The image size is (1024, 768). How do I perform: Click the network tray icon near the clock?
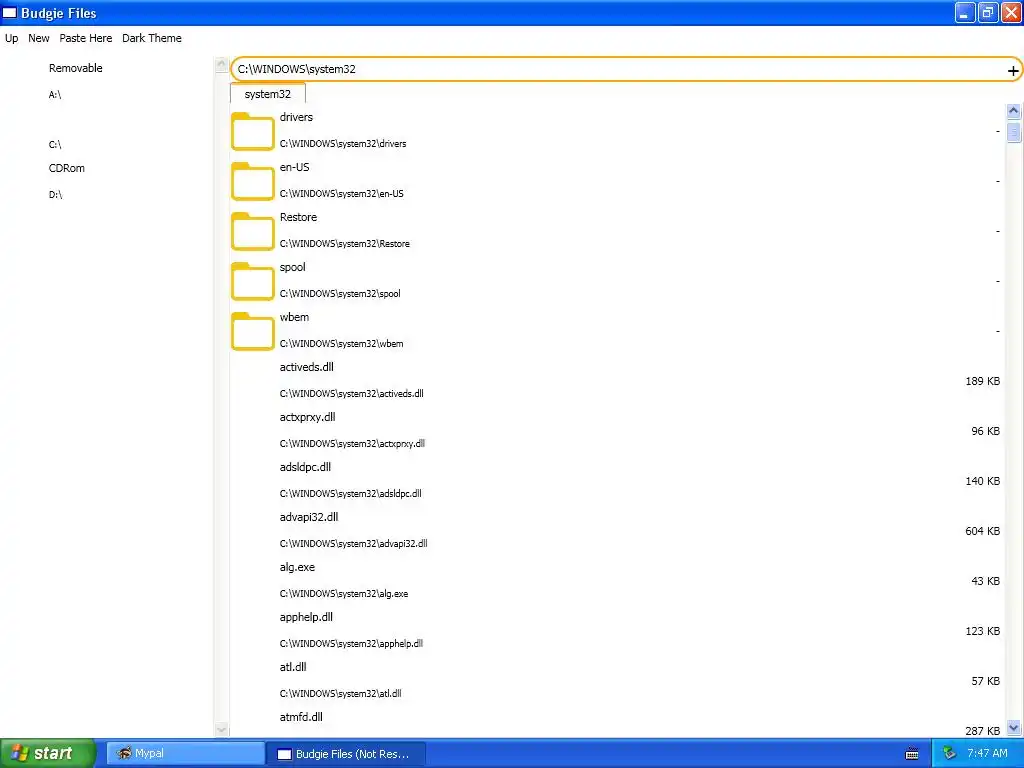click(x=950, y=754)
